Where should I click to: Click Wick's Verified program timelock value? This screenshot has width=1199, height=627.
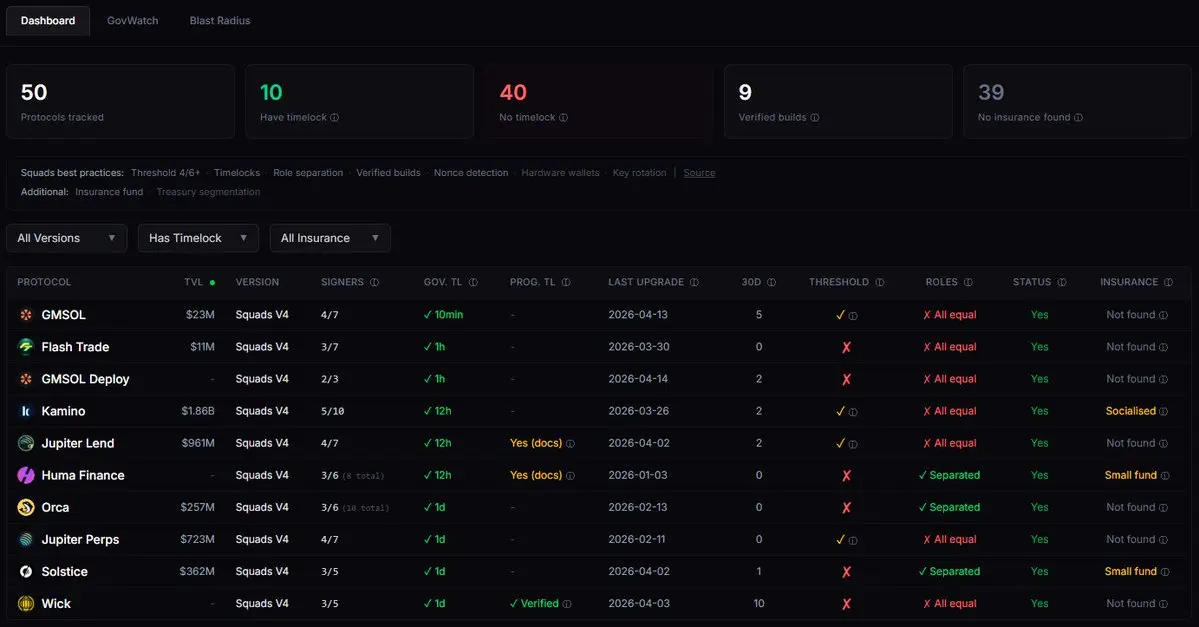click(535, 604)
